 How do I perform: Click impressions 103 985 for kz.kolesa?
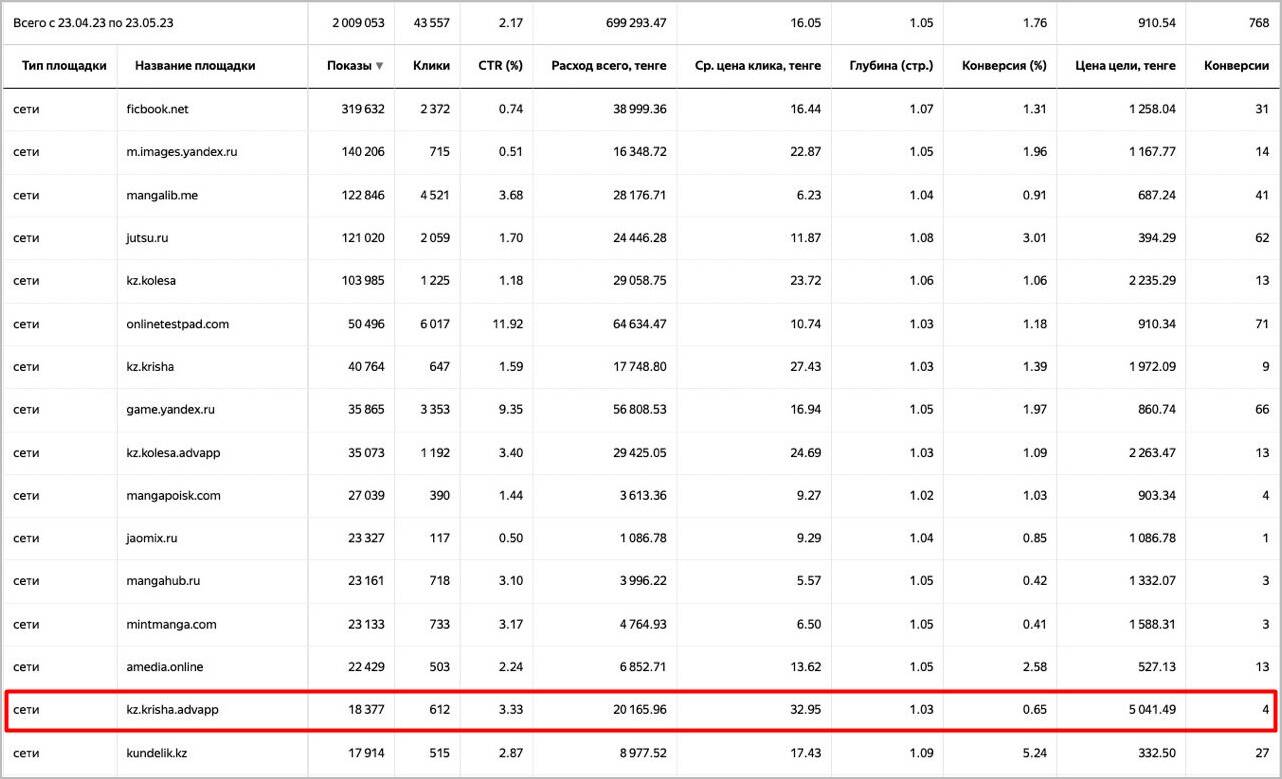363,281
